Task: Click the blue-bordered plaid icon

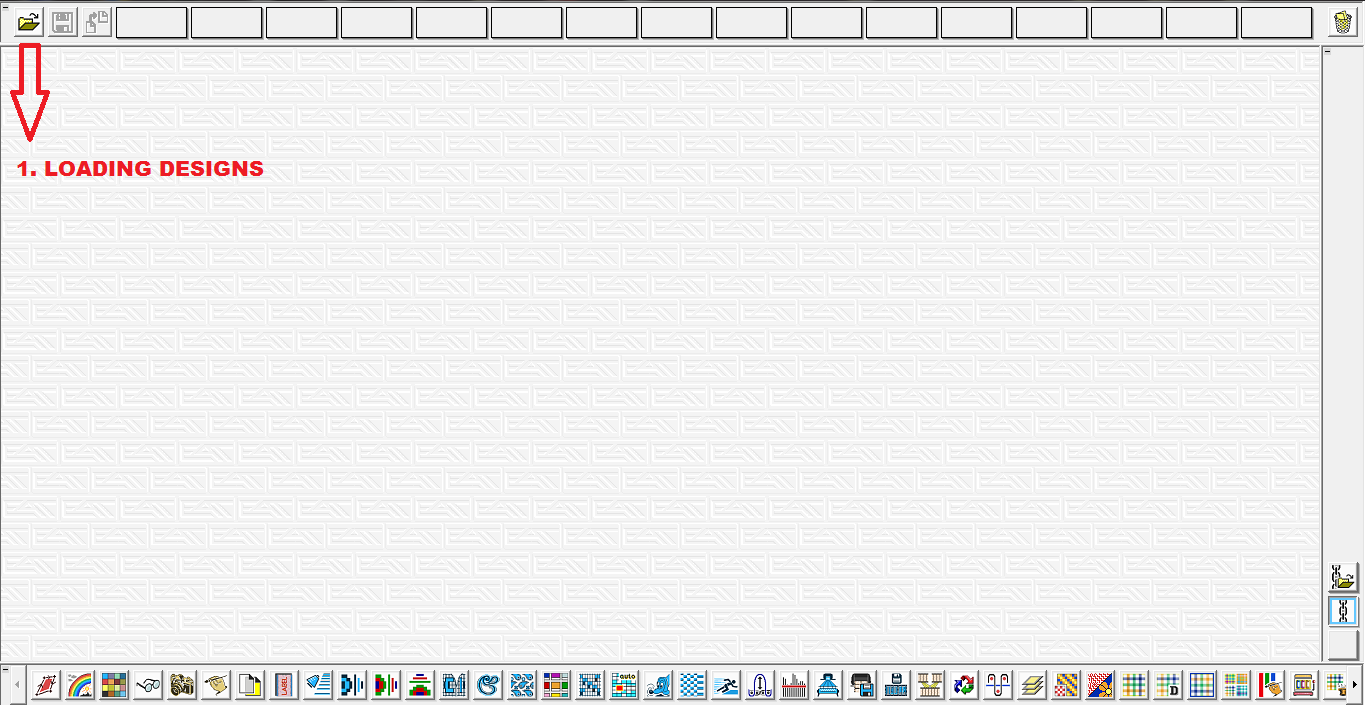Action: 1202,685
